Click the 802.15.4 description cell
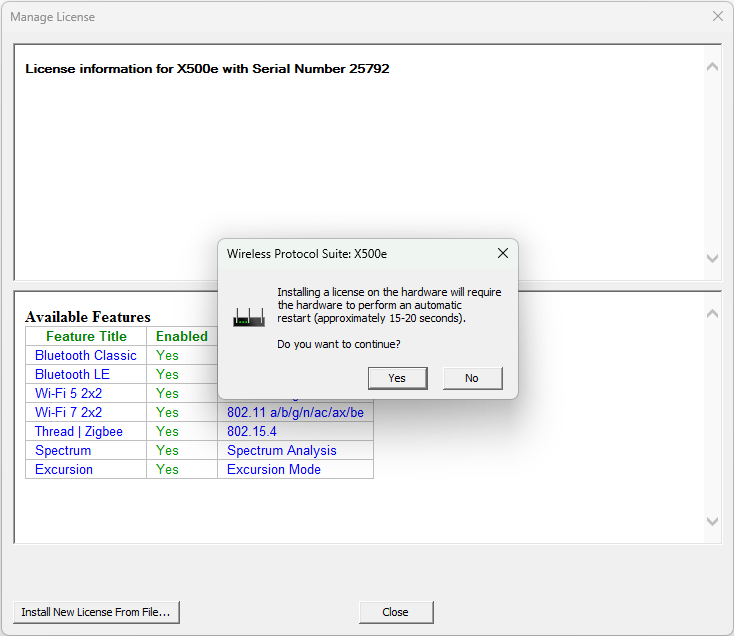734x636 pixels. [x=295, y=431]
